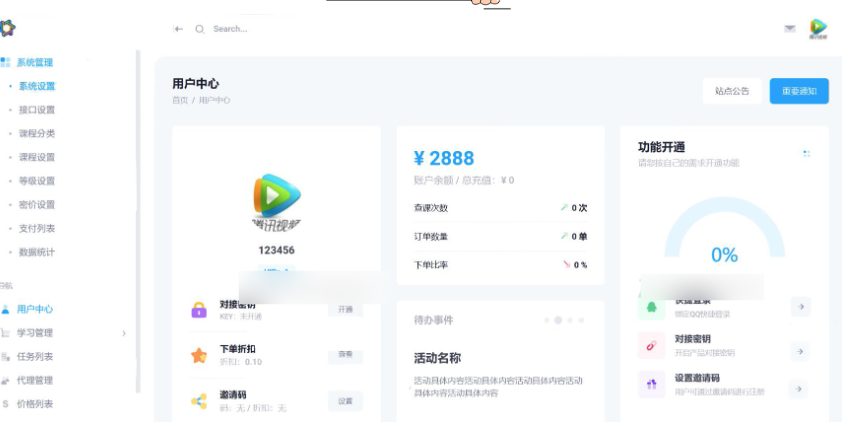Viewport: 842px width, 431px height.
Task: Select the highlighted carousel dot in 待办事件
Action: pyautogui.click(x=558, y=320)
